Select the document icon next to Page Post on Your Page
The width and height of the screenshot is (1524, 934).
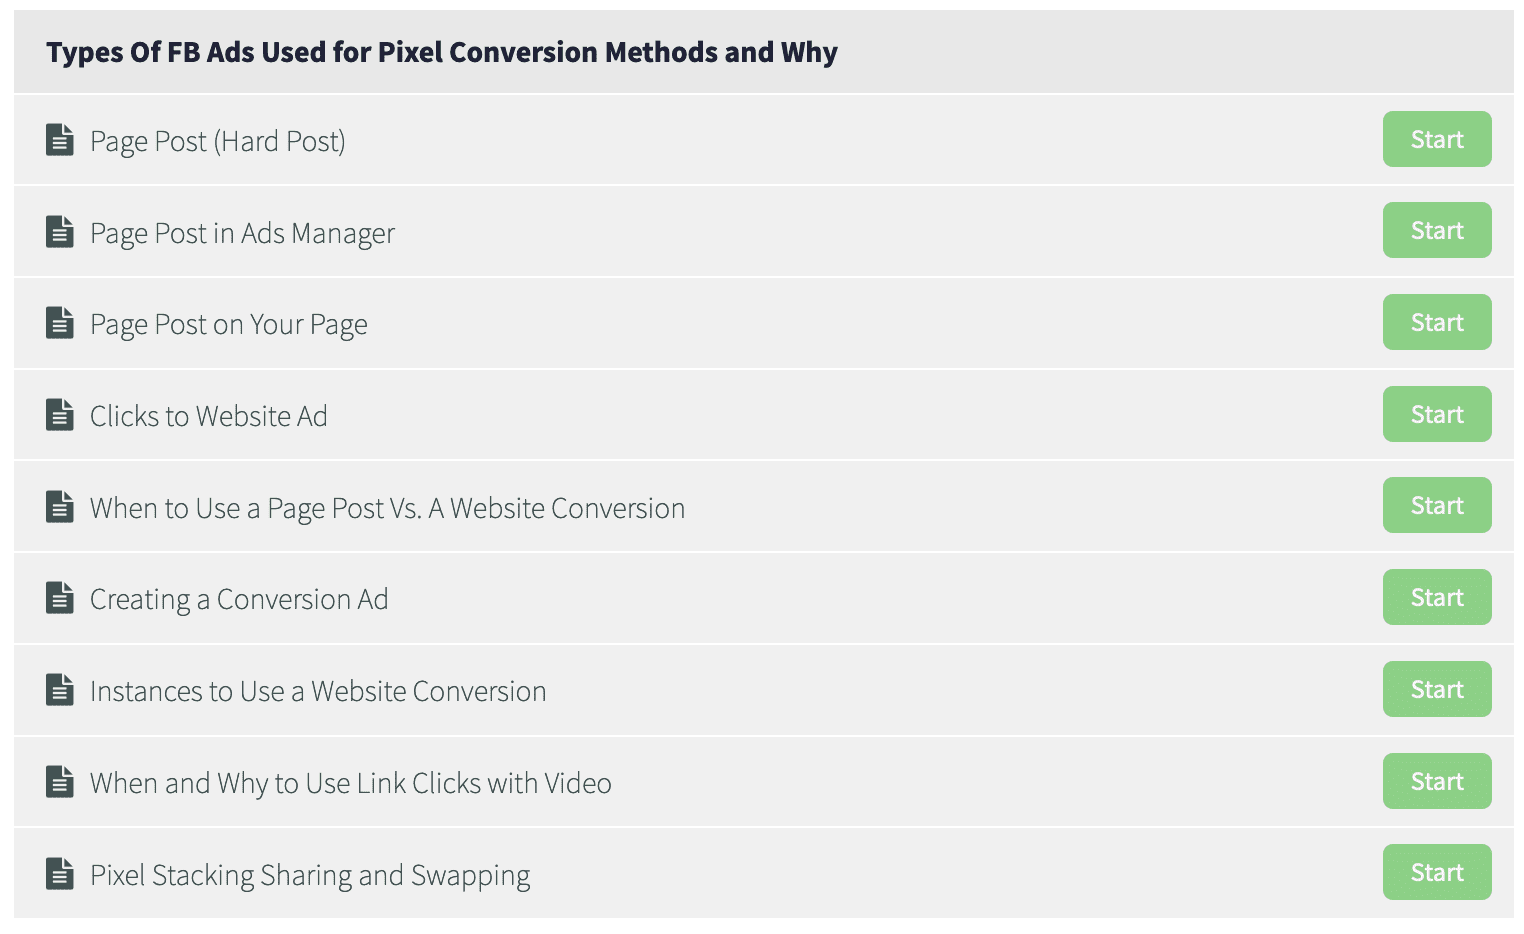click(x=60, y=323)
